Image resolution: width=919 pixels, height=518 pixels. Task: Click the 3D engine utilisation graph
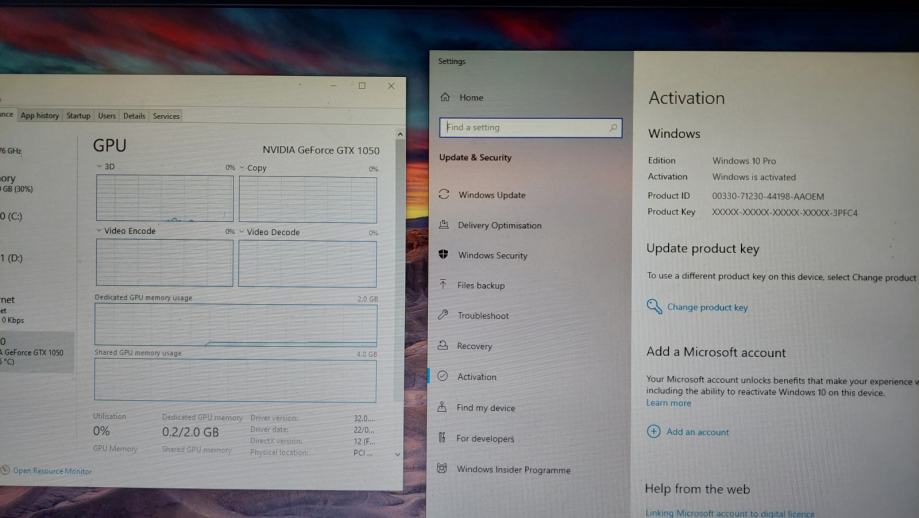pyautogui.click(x=165, y=197)
